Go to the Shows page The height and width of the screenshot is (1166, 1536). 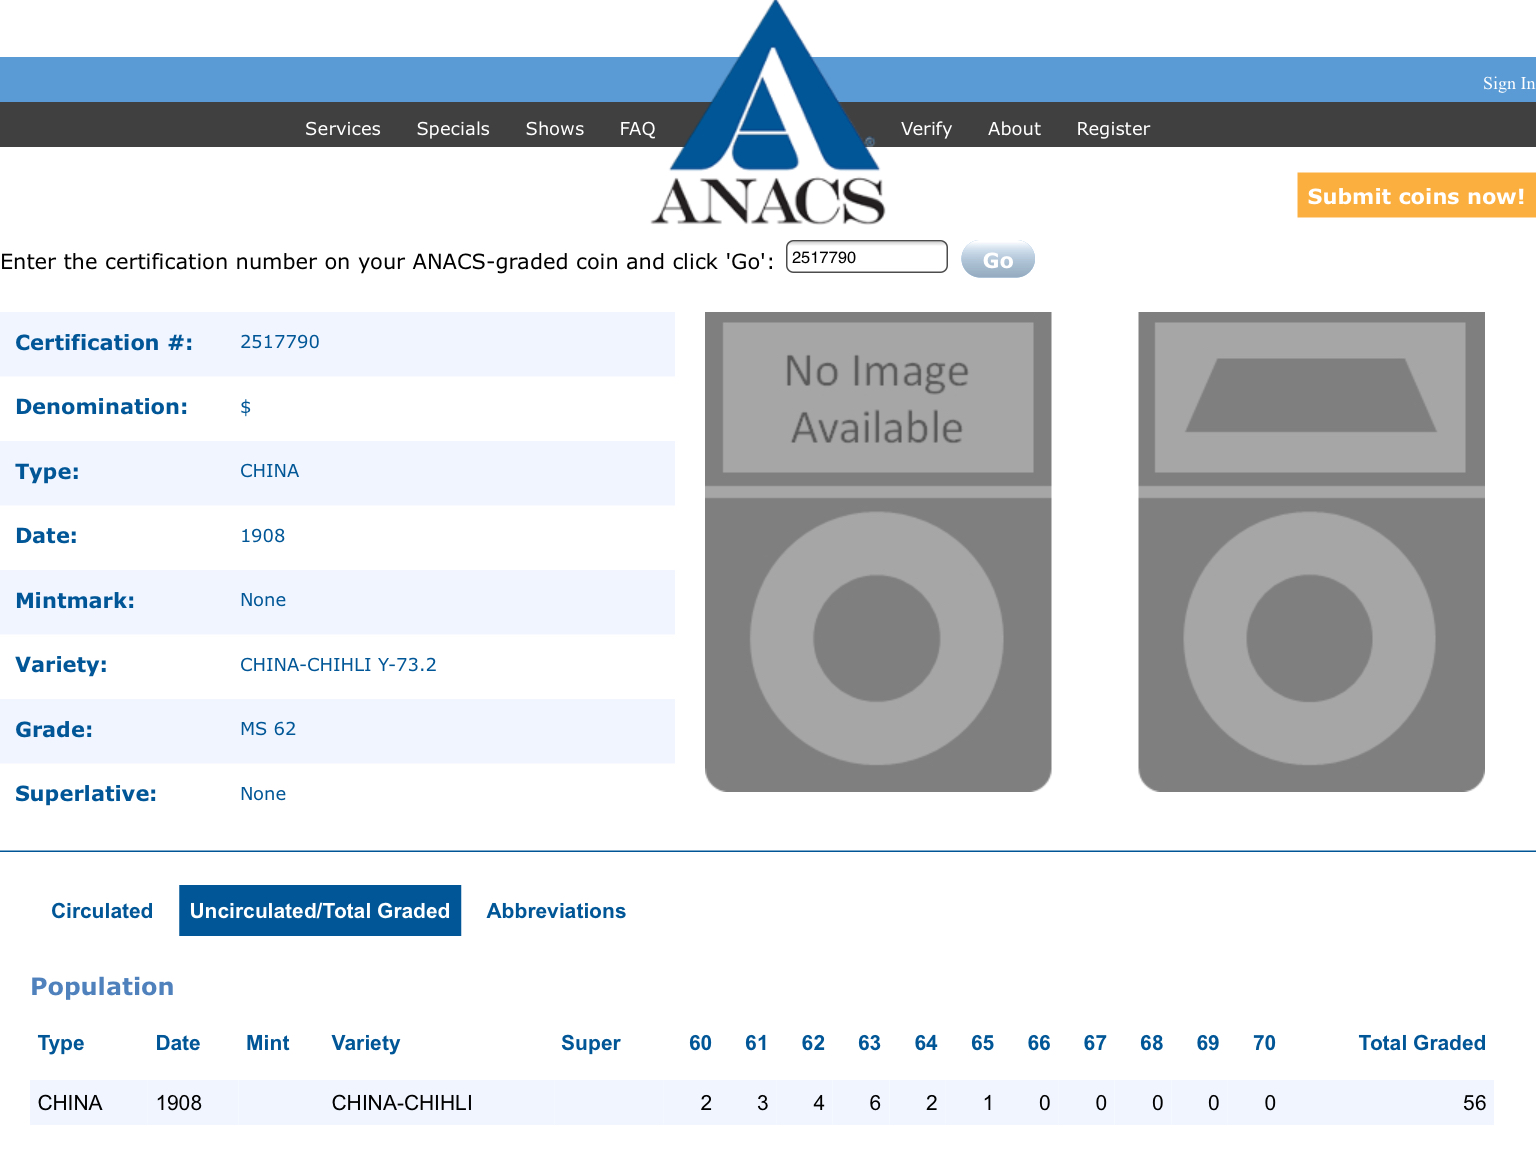click(555, 129)
